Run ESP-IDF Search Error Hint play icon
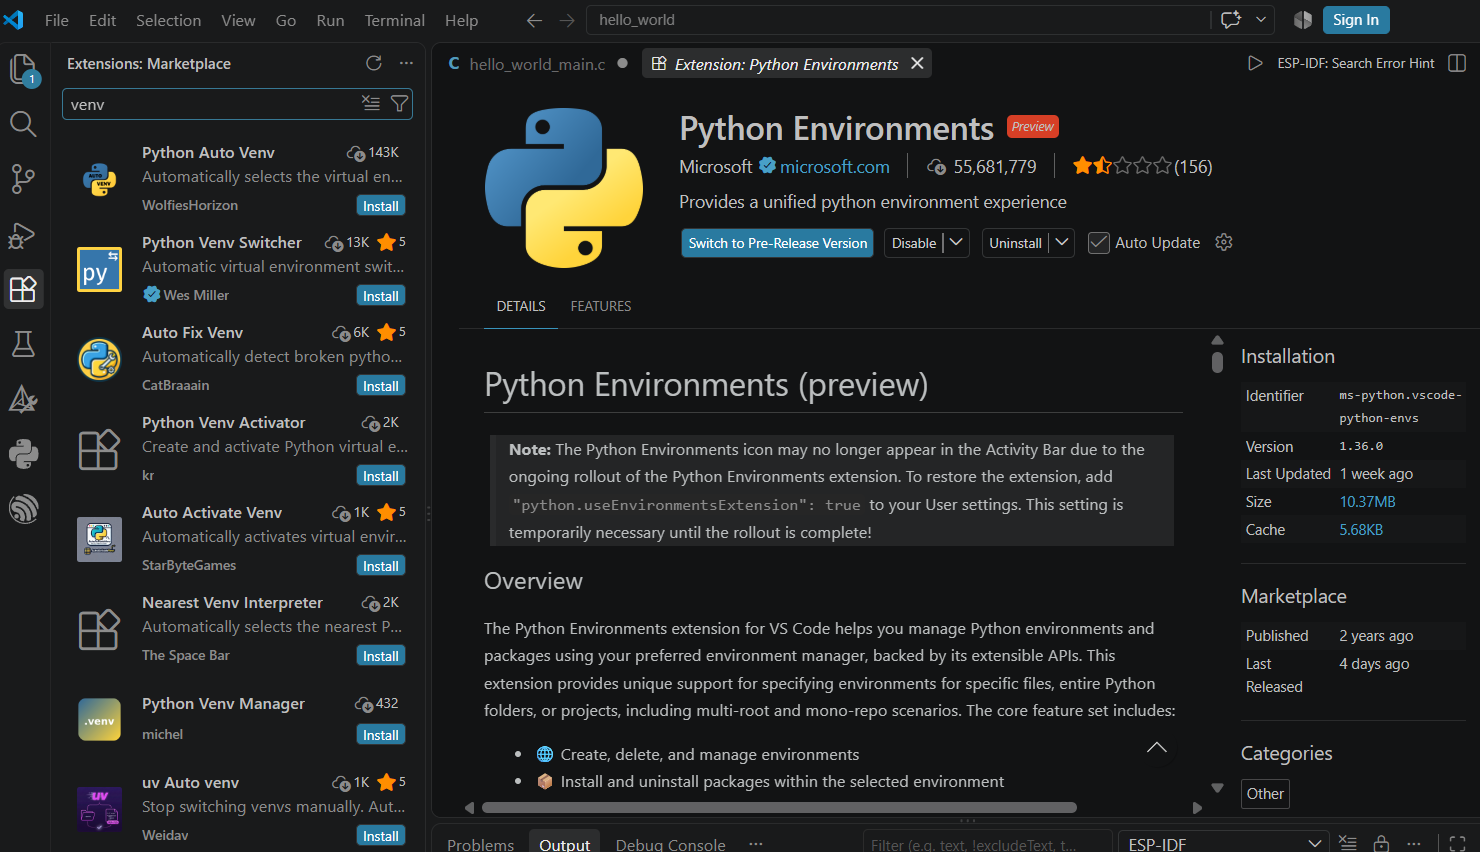The image size is (1480, 852). pyautogui.click(x=1255, y=63)
